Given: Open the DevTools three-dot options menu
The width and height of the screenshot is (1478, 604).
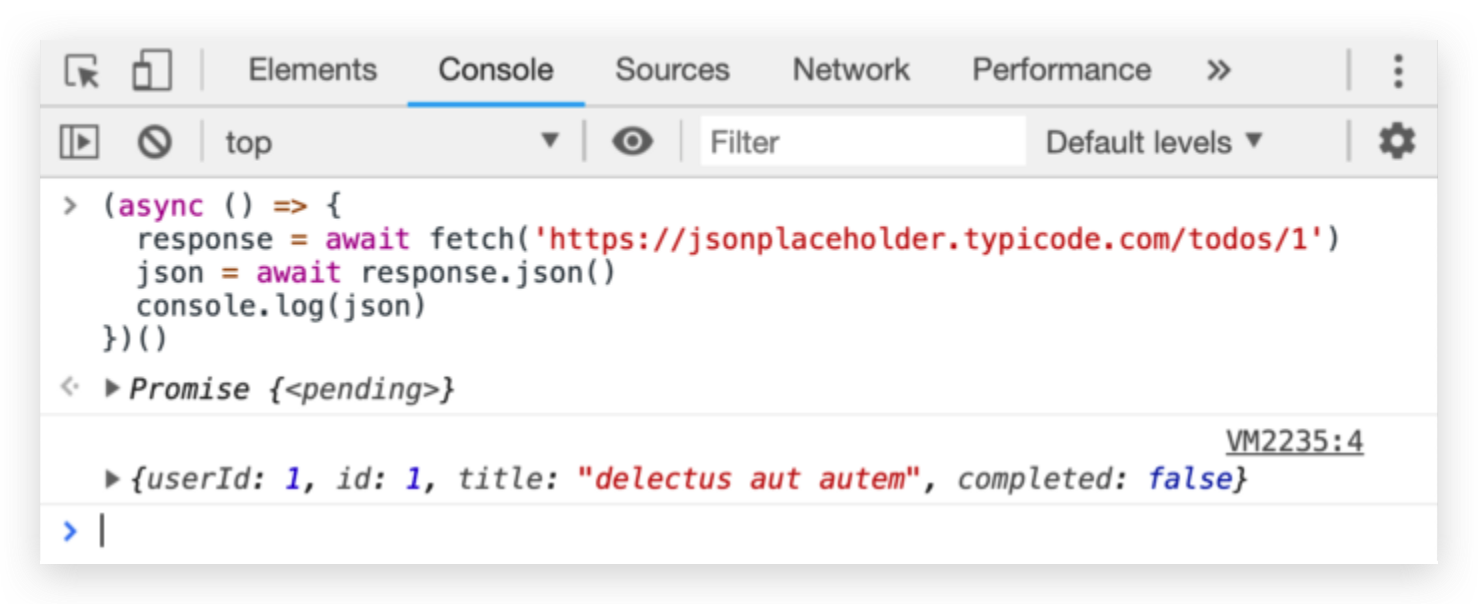Looking at the screenshot, I should click(x=1397, y=71).
